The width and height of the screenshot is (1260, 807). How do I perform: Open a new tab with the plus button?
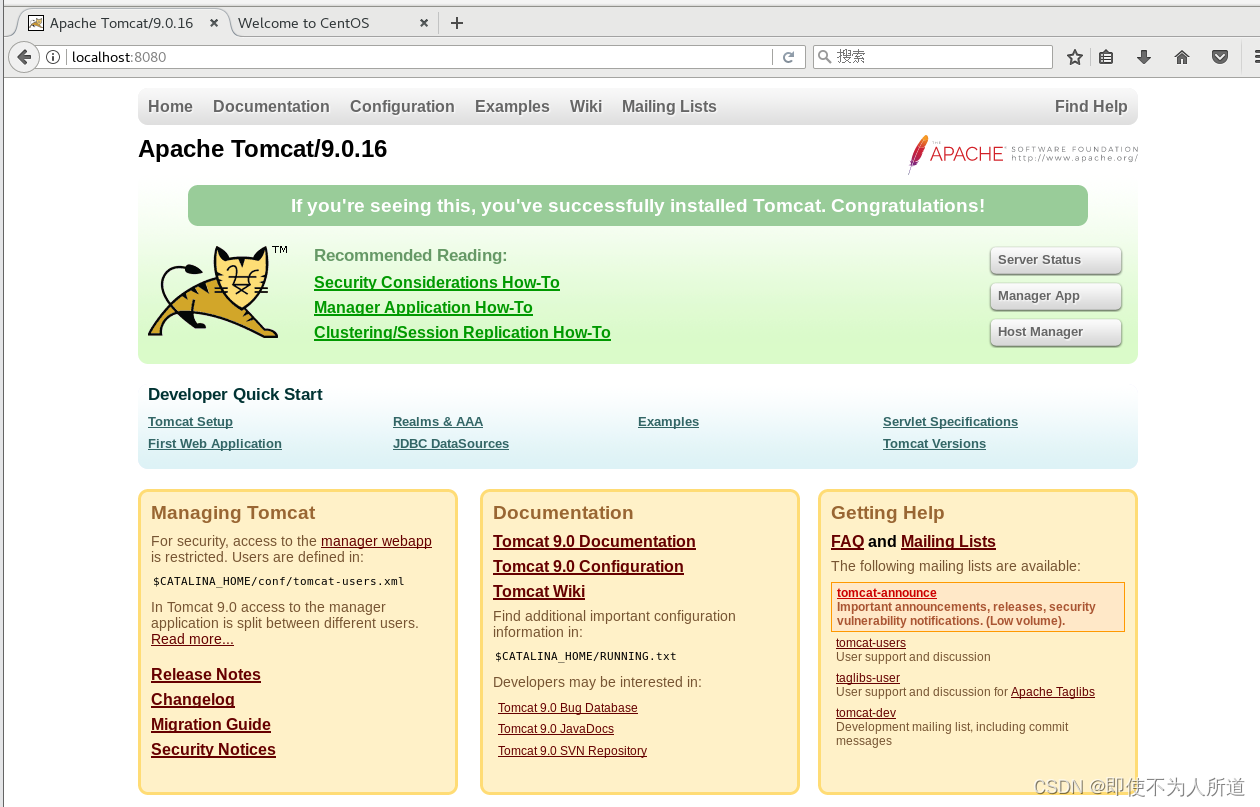[x=457, y=23]
